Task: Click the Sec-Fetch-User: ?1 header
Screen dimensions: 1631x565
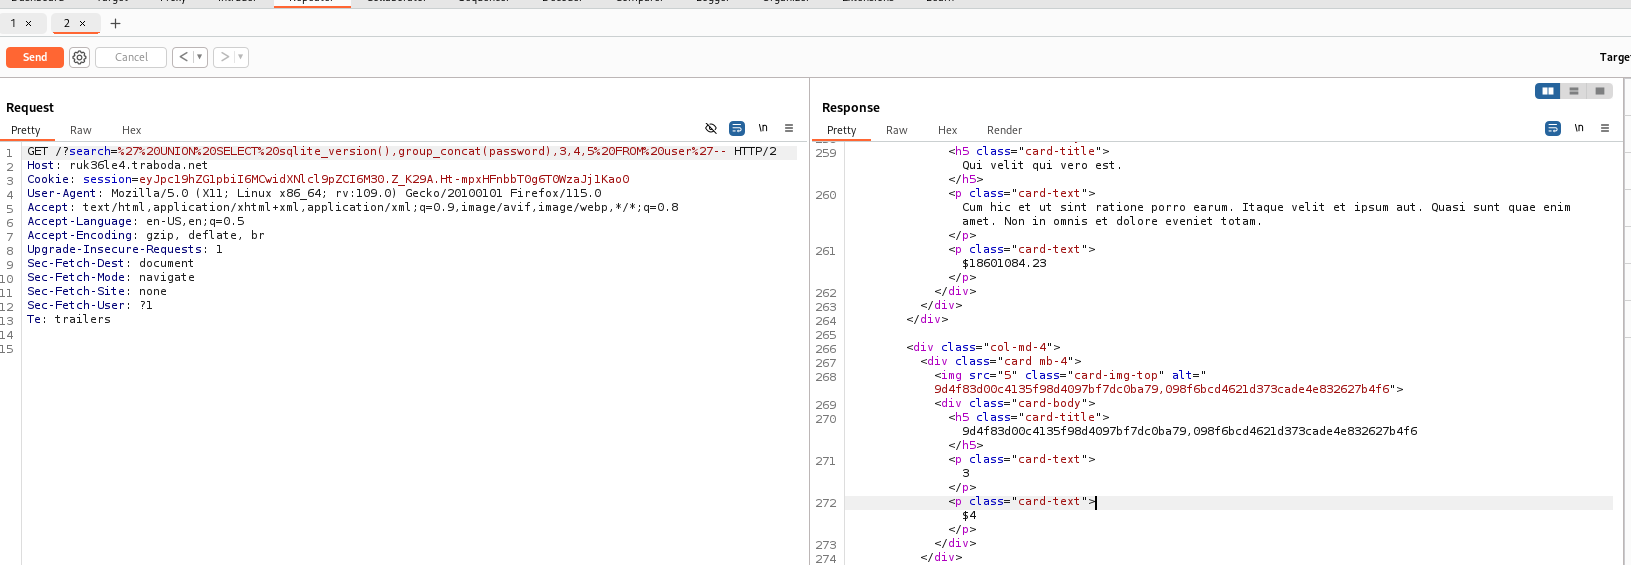Action: (90, 305)
